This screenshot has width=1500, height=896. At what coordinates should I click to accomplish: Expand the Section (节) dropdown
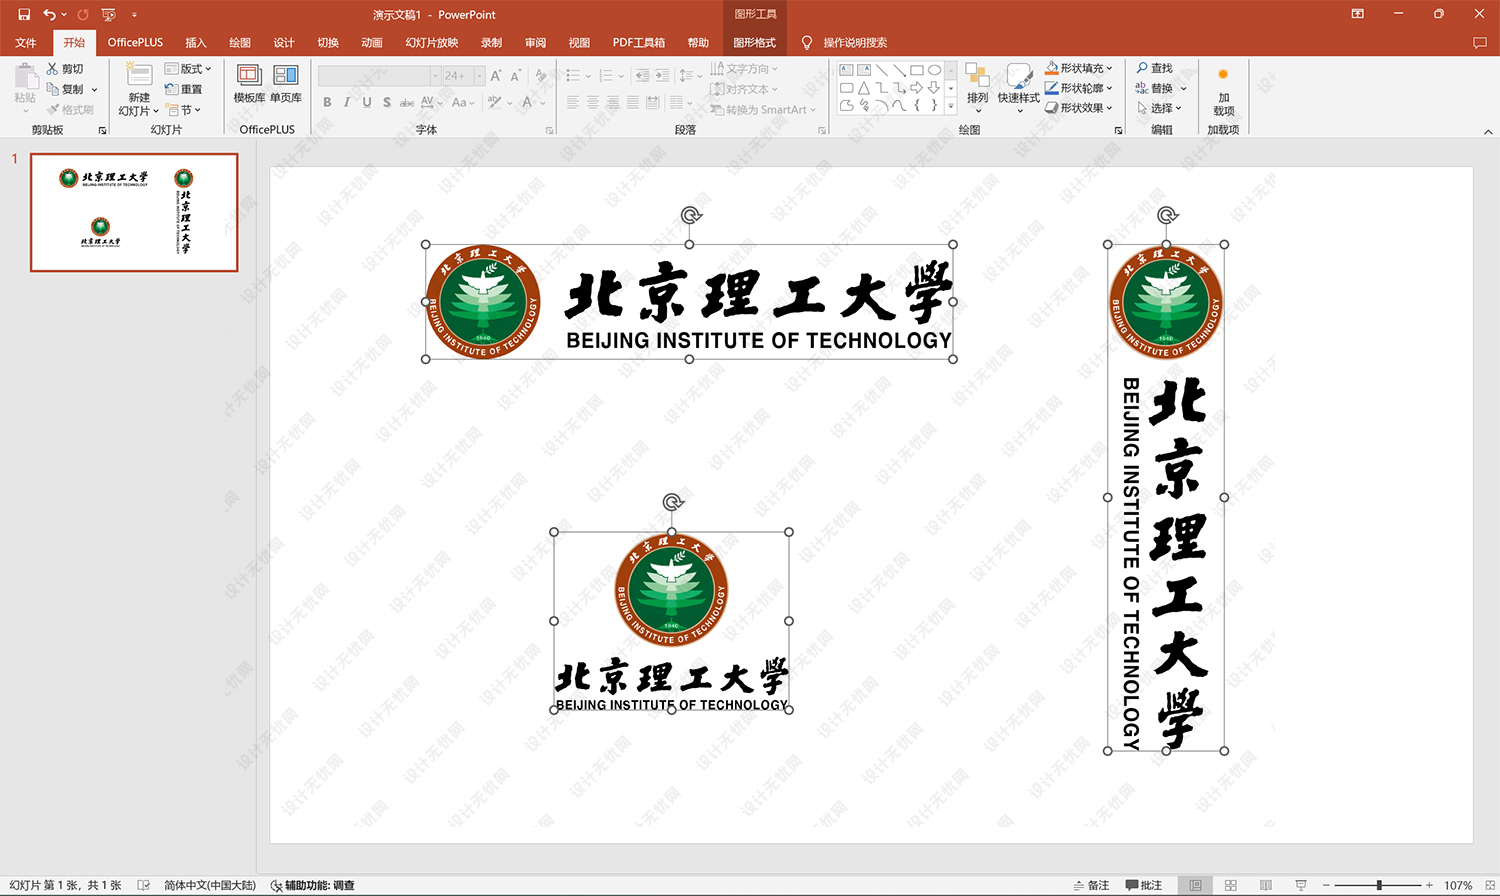click(x=184, y=110)
